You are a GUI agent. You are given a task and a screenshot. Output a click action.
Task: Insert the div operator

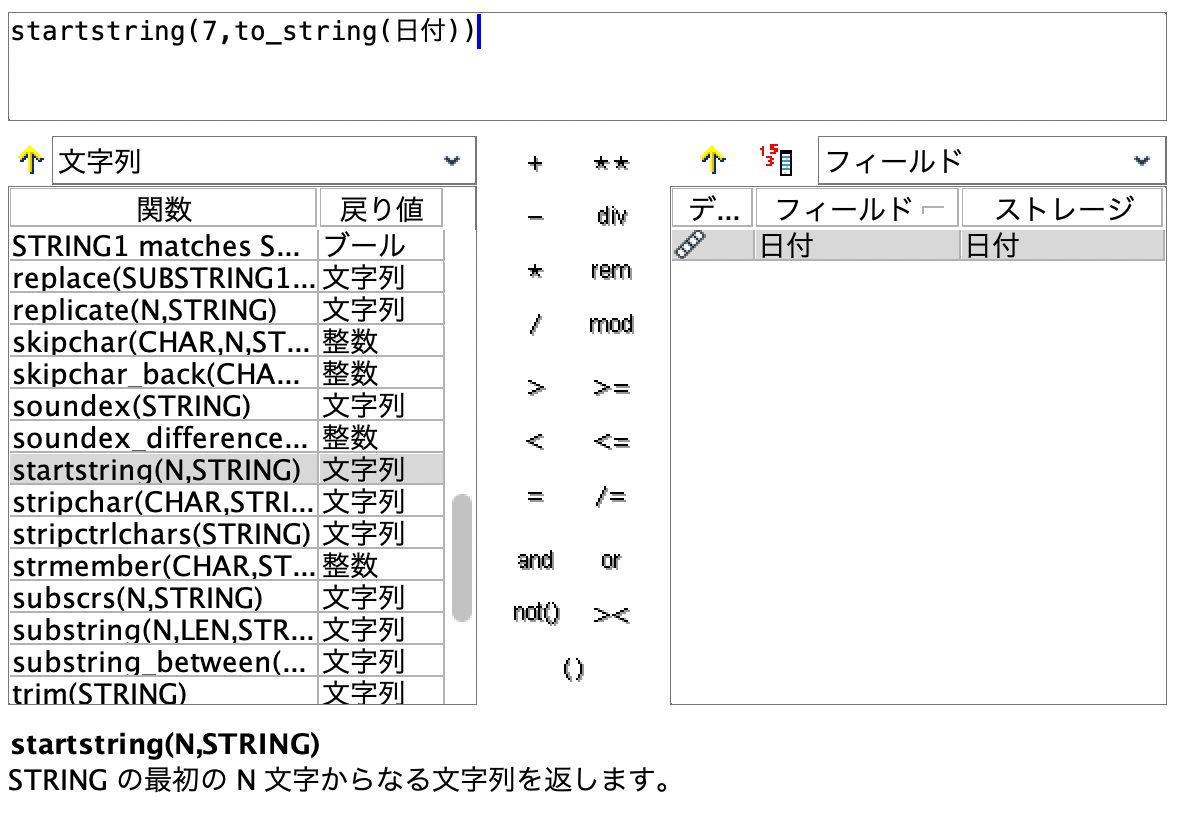coord(611,215)
